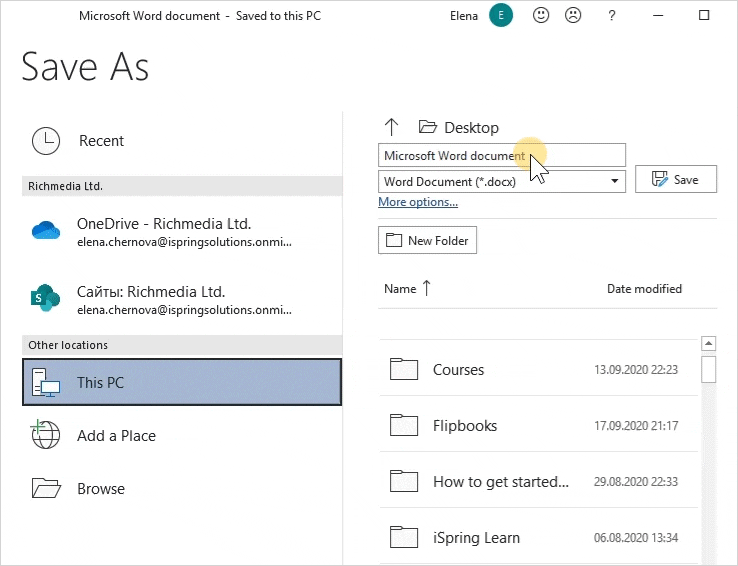Click the Flipbooks folder icon
The width and height of the screenshot is (738, 566).
[x=404, y=425]
